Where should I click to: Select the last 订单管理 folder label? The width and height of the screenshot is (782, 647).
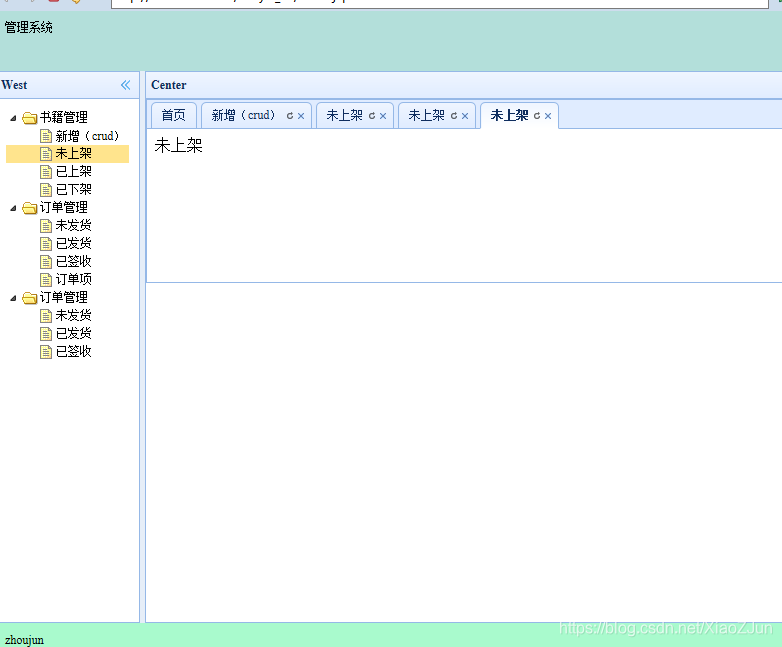tap(64, 298)
